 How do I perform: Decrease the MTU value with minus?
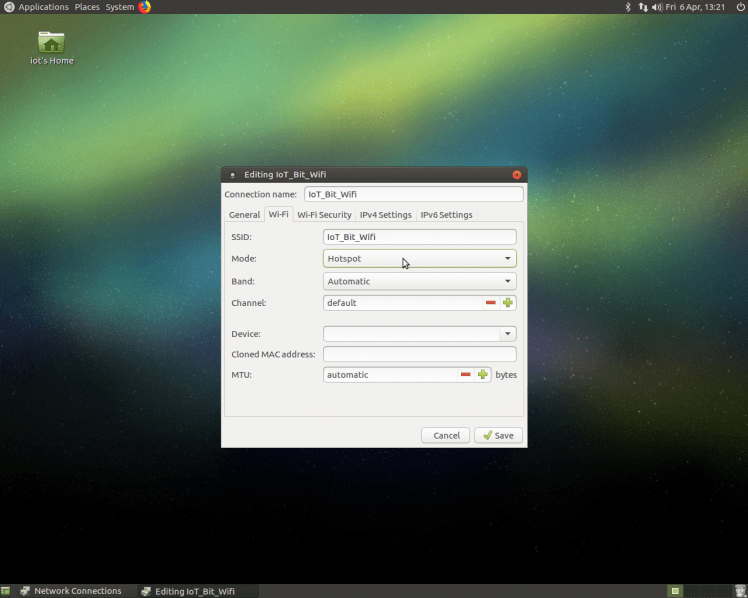[x=466, y=375]
